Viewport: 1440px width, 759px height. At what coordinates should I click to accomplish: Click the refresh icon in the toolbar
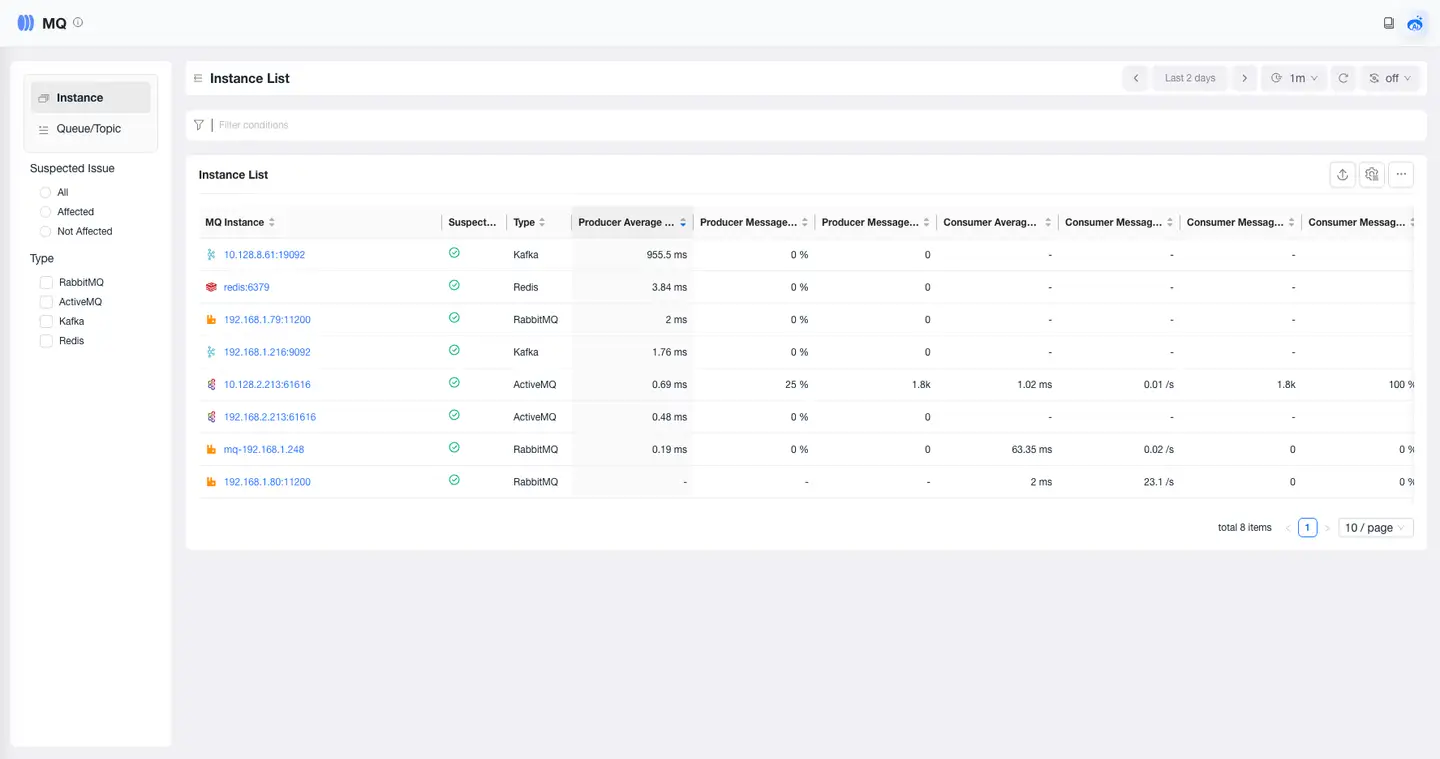1343,78
